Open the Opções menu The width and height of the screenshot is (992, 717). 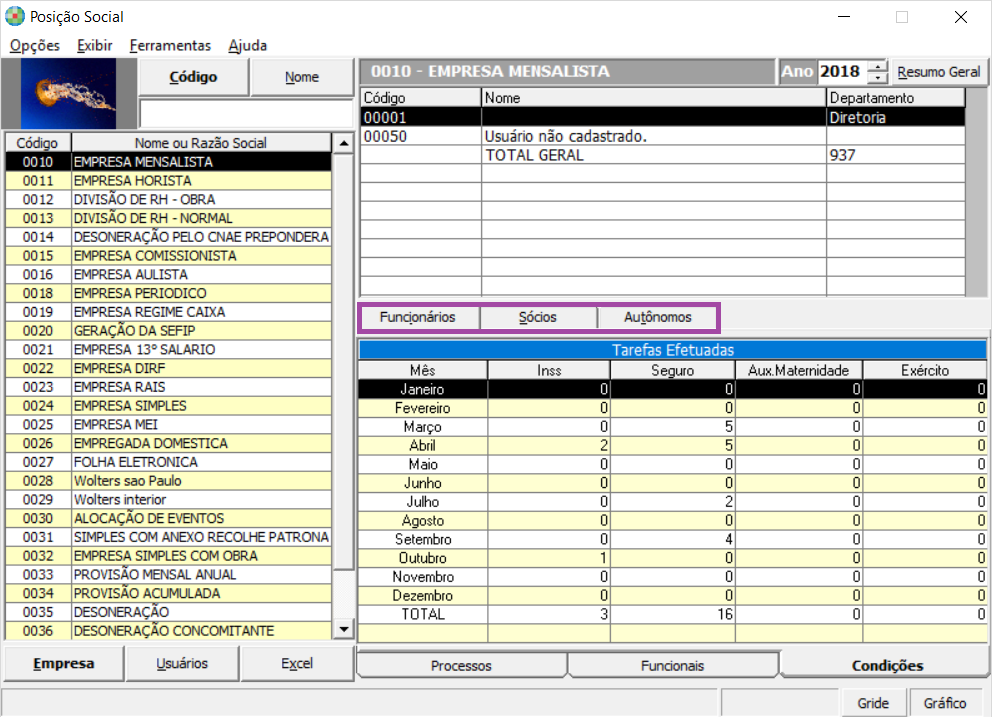(x=35, y=46)
